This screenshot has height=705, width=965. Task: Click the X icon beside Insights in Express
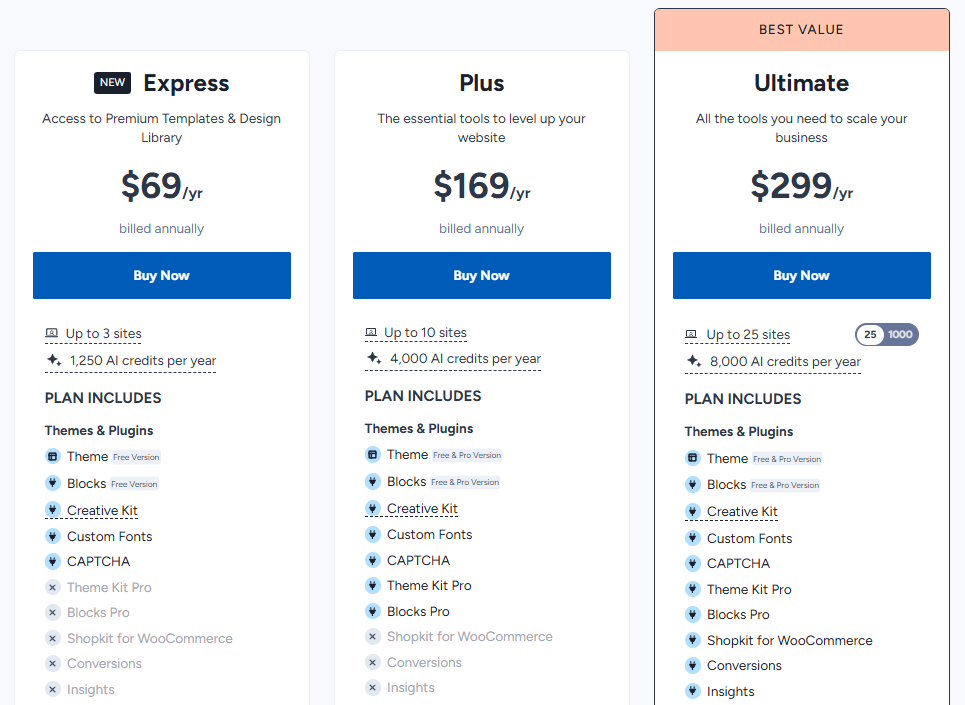(53, 689)
